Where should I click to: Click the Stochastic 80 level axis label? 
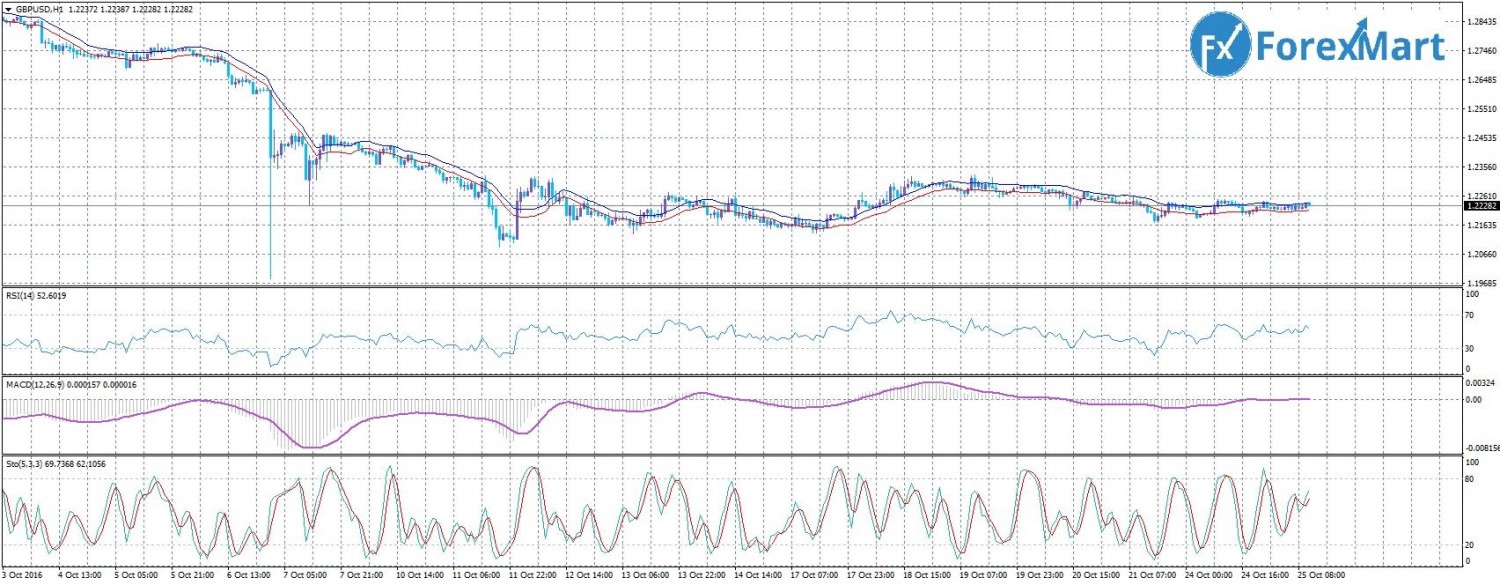[x=1471, y=479]
